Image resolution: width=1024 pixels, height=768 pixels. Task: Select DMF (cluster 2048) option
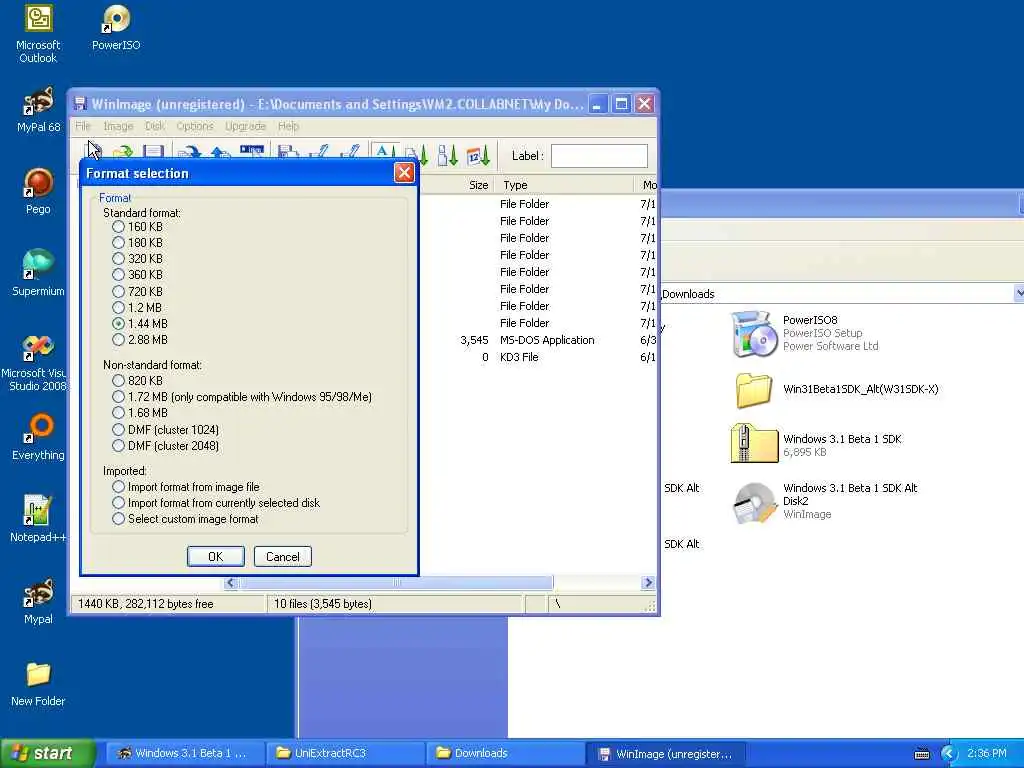pos(118,446)
